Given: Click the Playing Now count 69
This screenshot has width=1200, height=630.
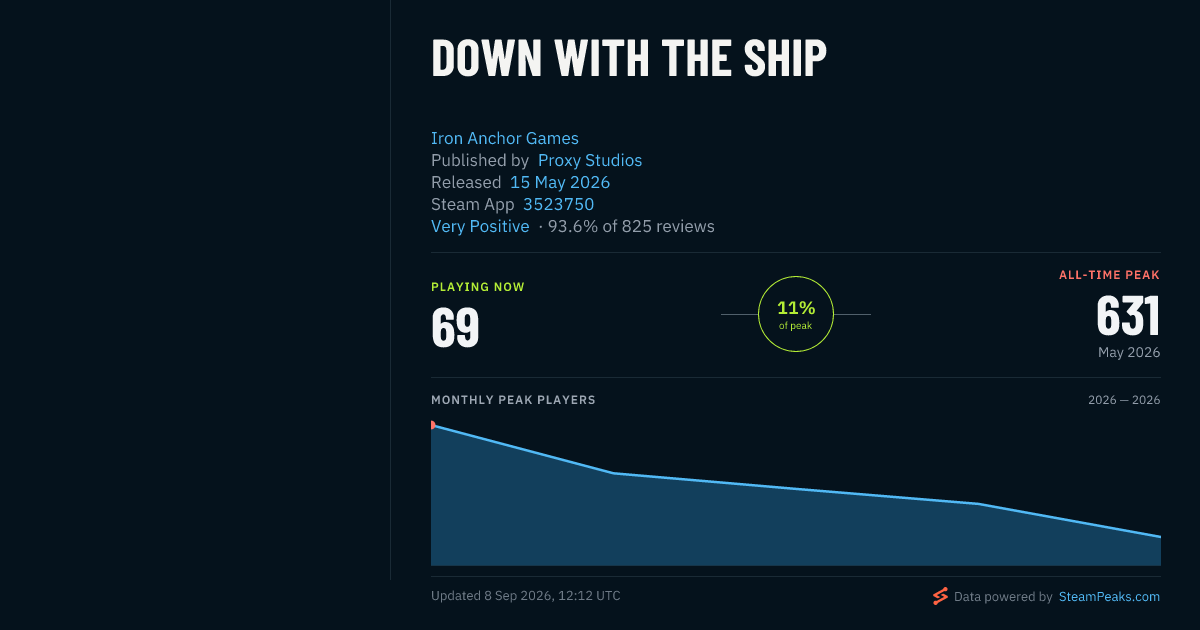Looking at the screenshot, I should point(455,327).
